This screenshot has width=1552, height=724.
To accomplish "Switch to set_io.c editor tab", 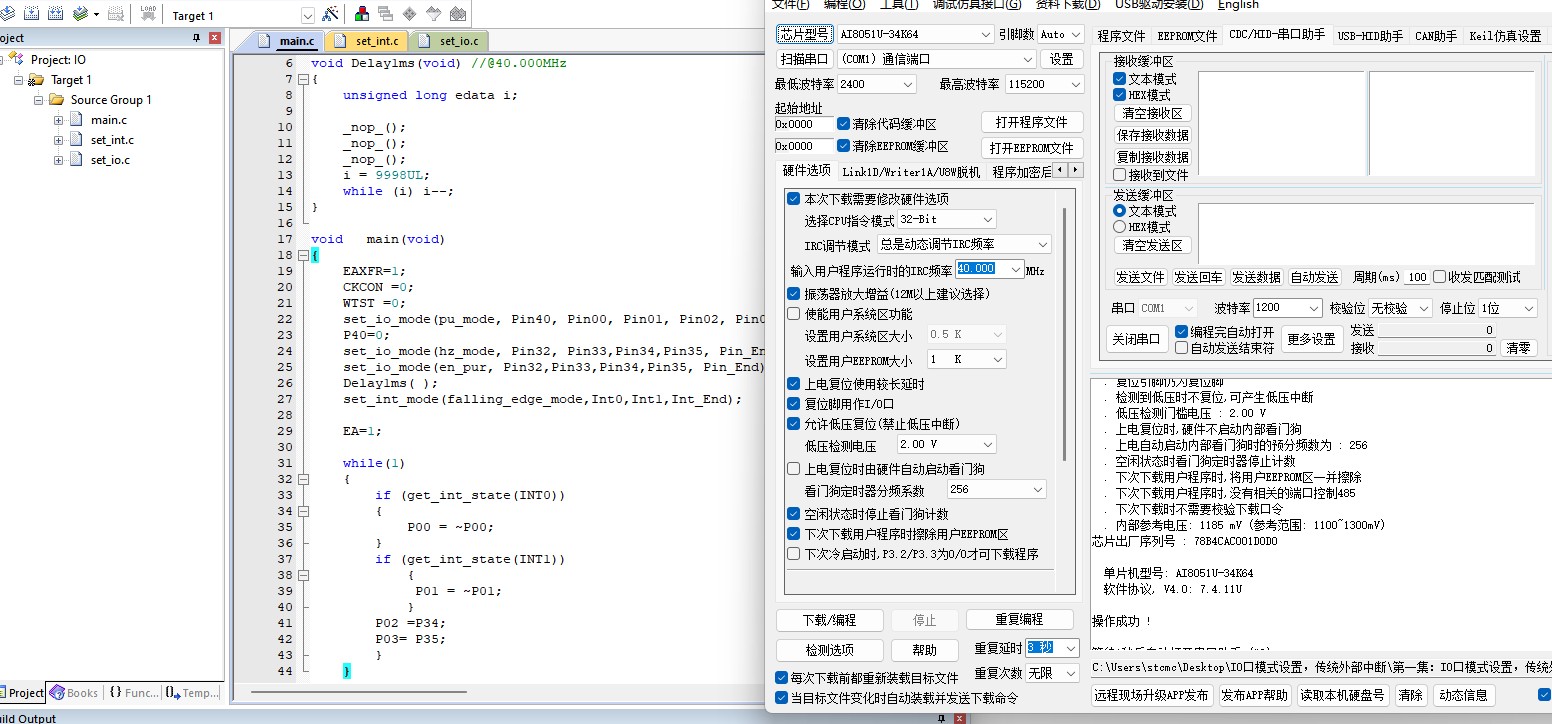I will (x=450, y=41).
